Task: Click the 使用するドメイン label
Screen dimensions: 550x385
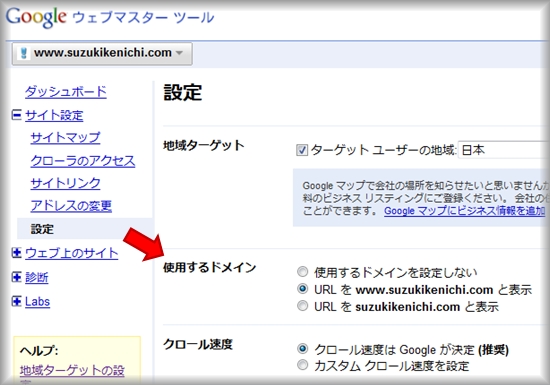Action: pos(210,268)
